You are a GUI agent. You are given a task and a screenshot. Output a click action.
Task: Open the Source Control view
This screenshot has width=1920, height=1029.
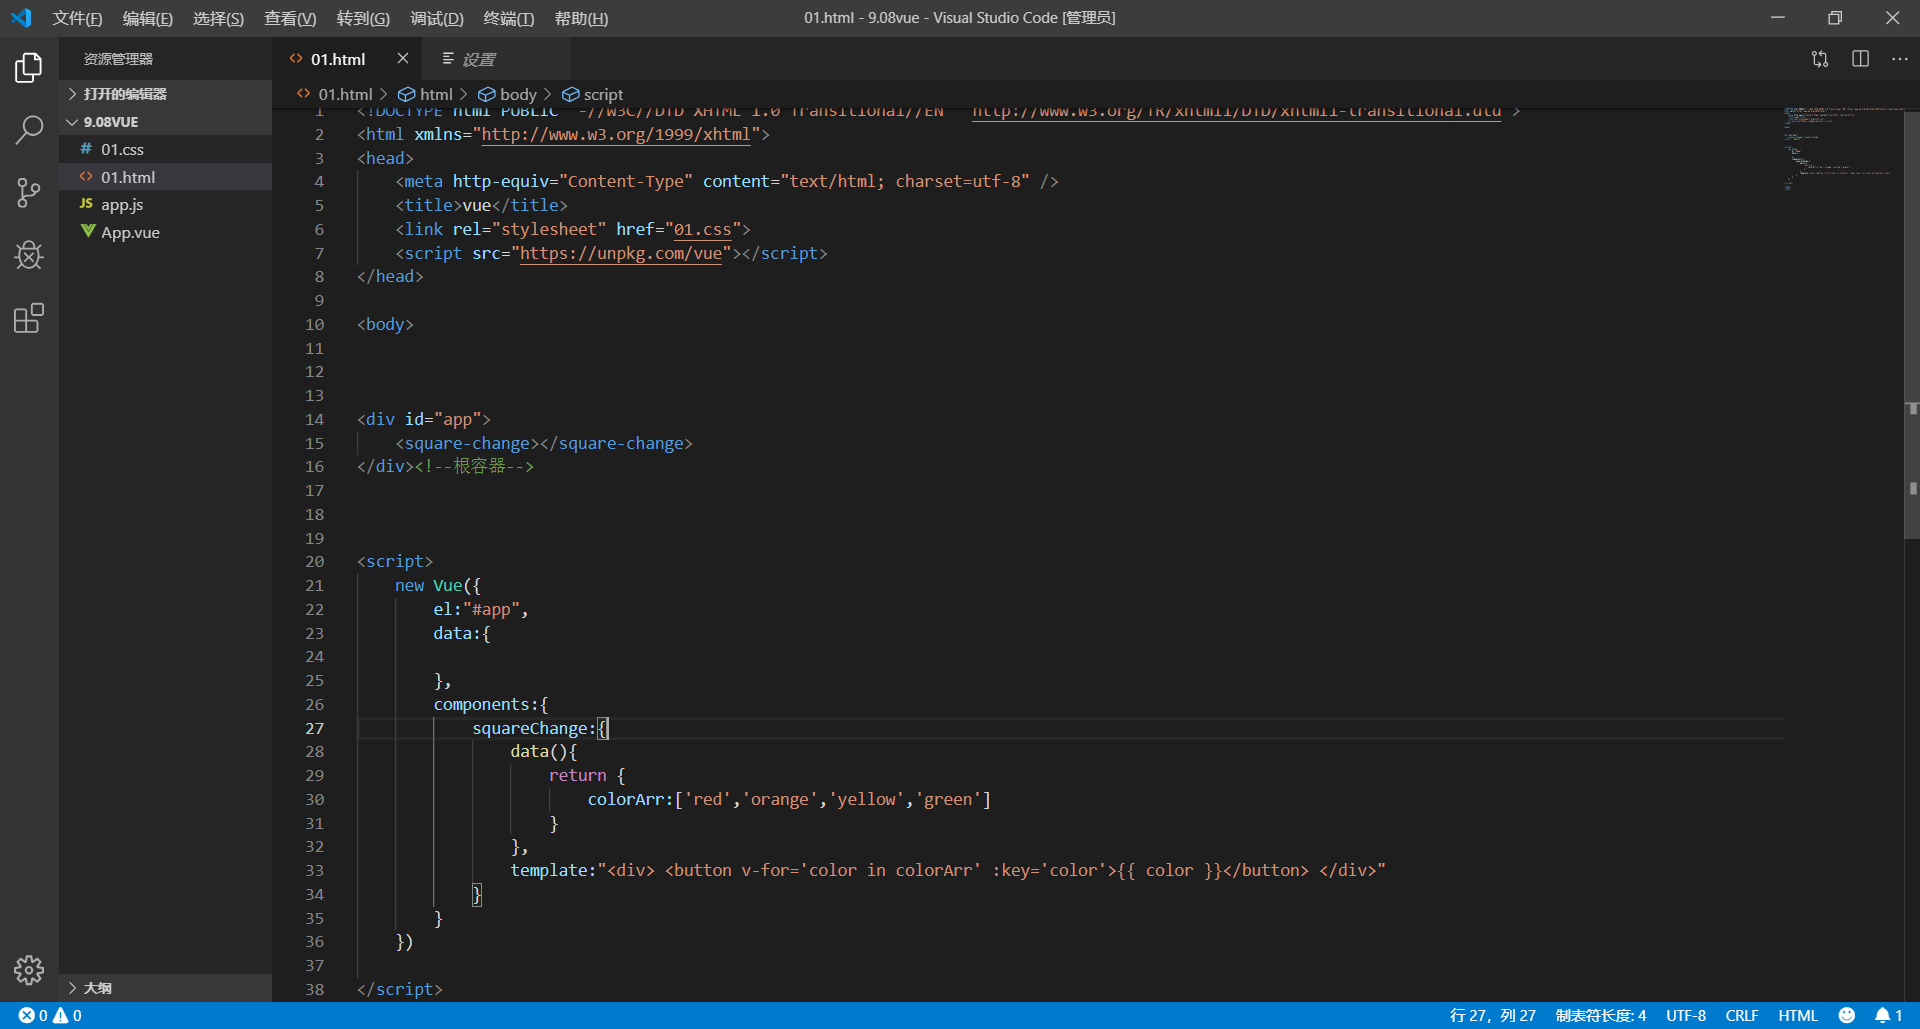click(x=29, y=193)
